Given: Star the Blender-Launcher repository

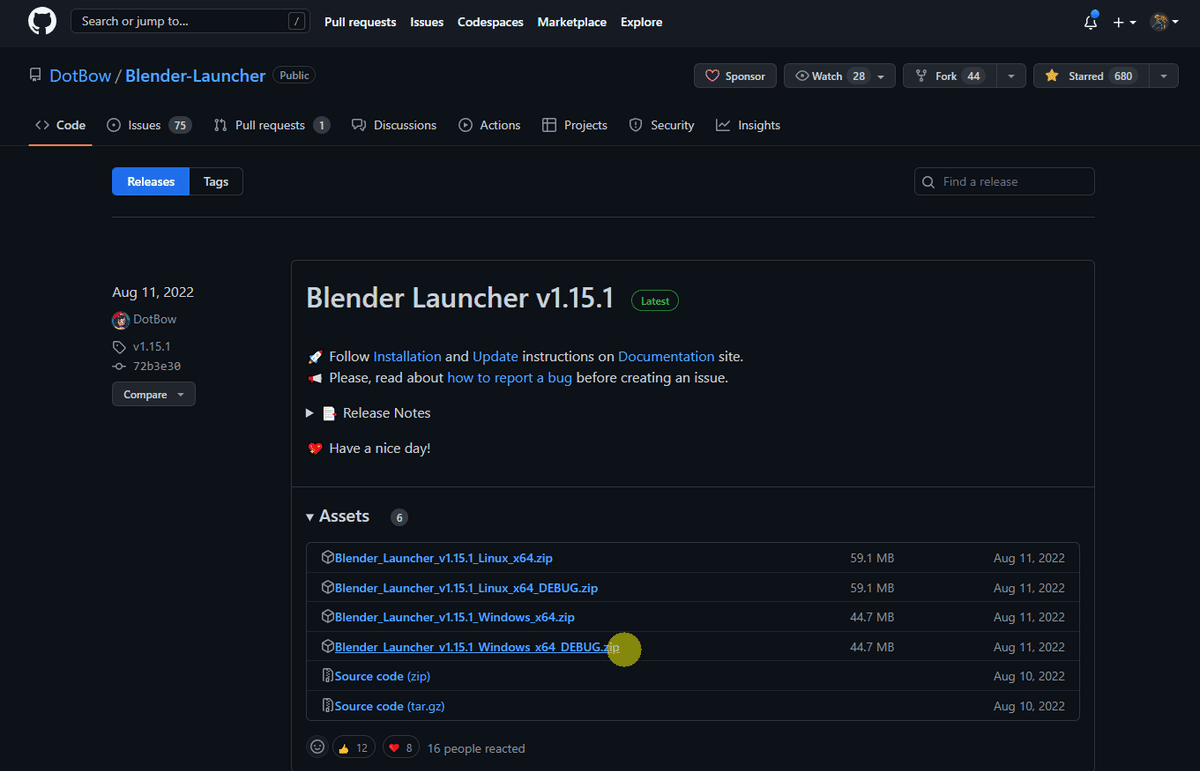Looking at the screenshot, I should [1090, 75].
